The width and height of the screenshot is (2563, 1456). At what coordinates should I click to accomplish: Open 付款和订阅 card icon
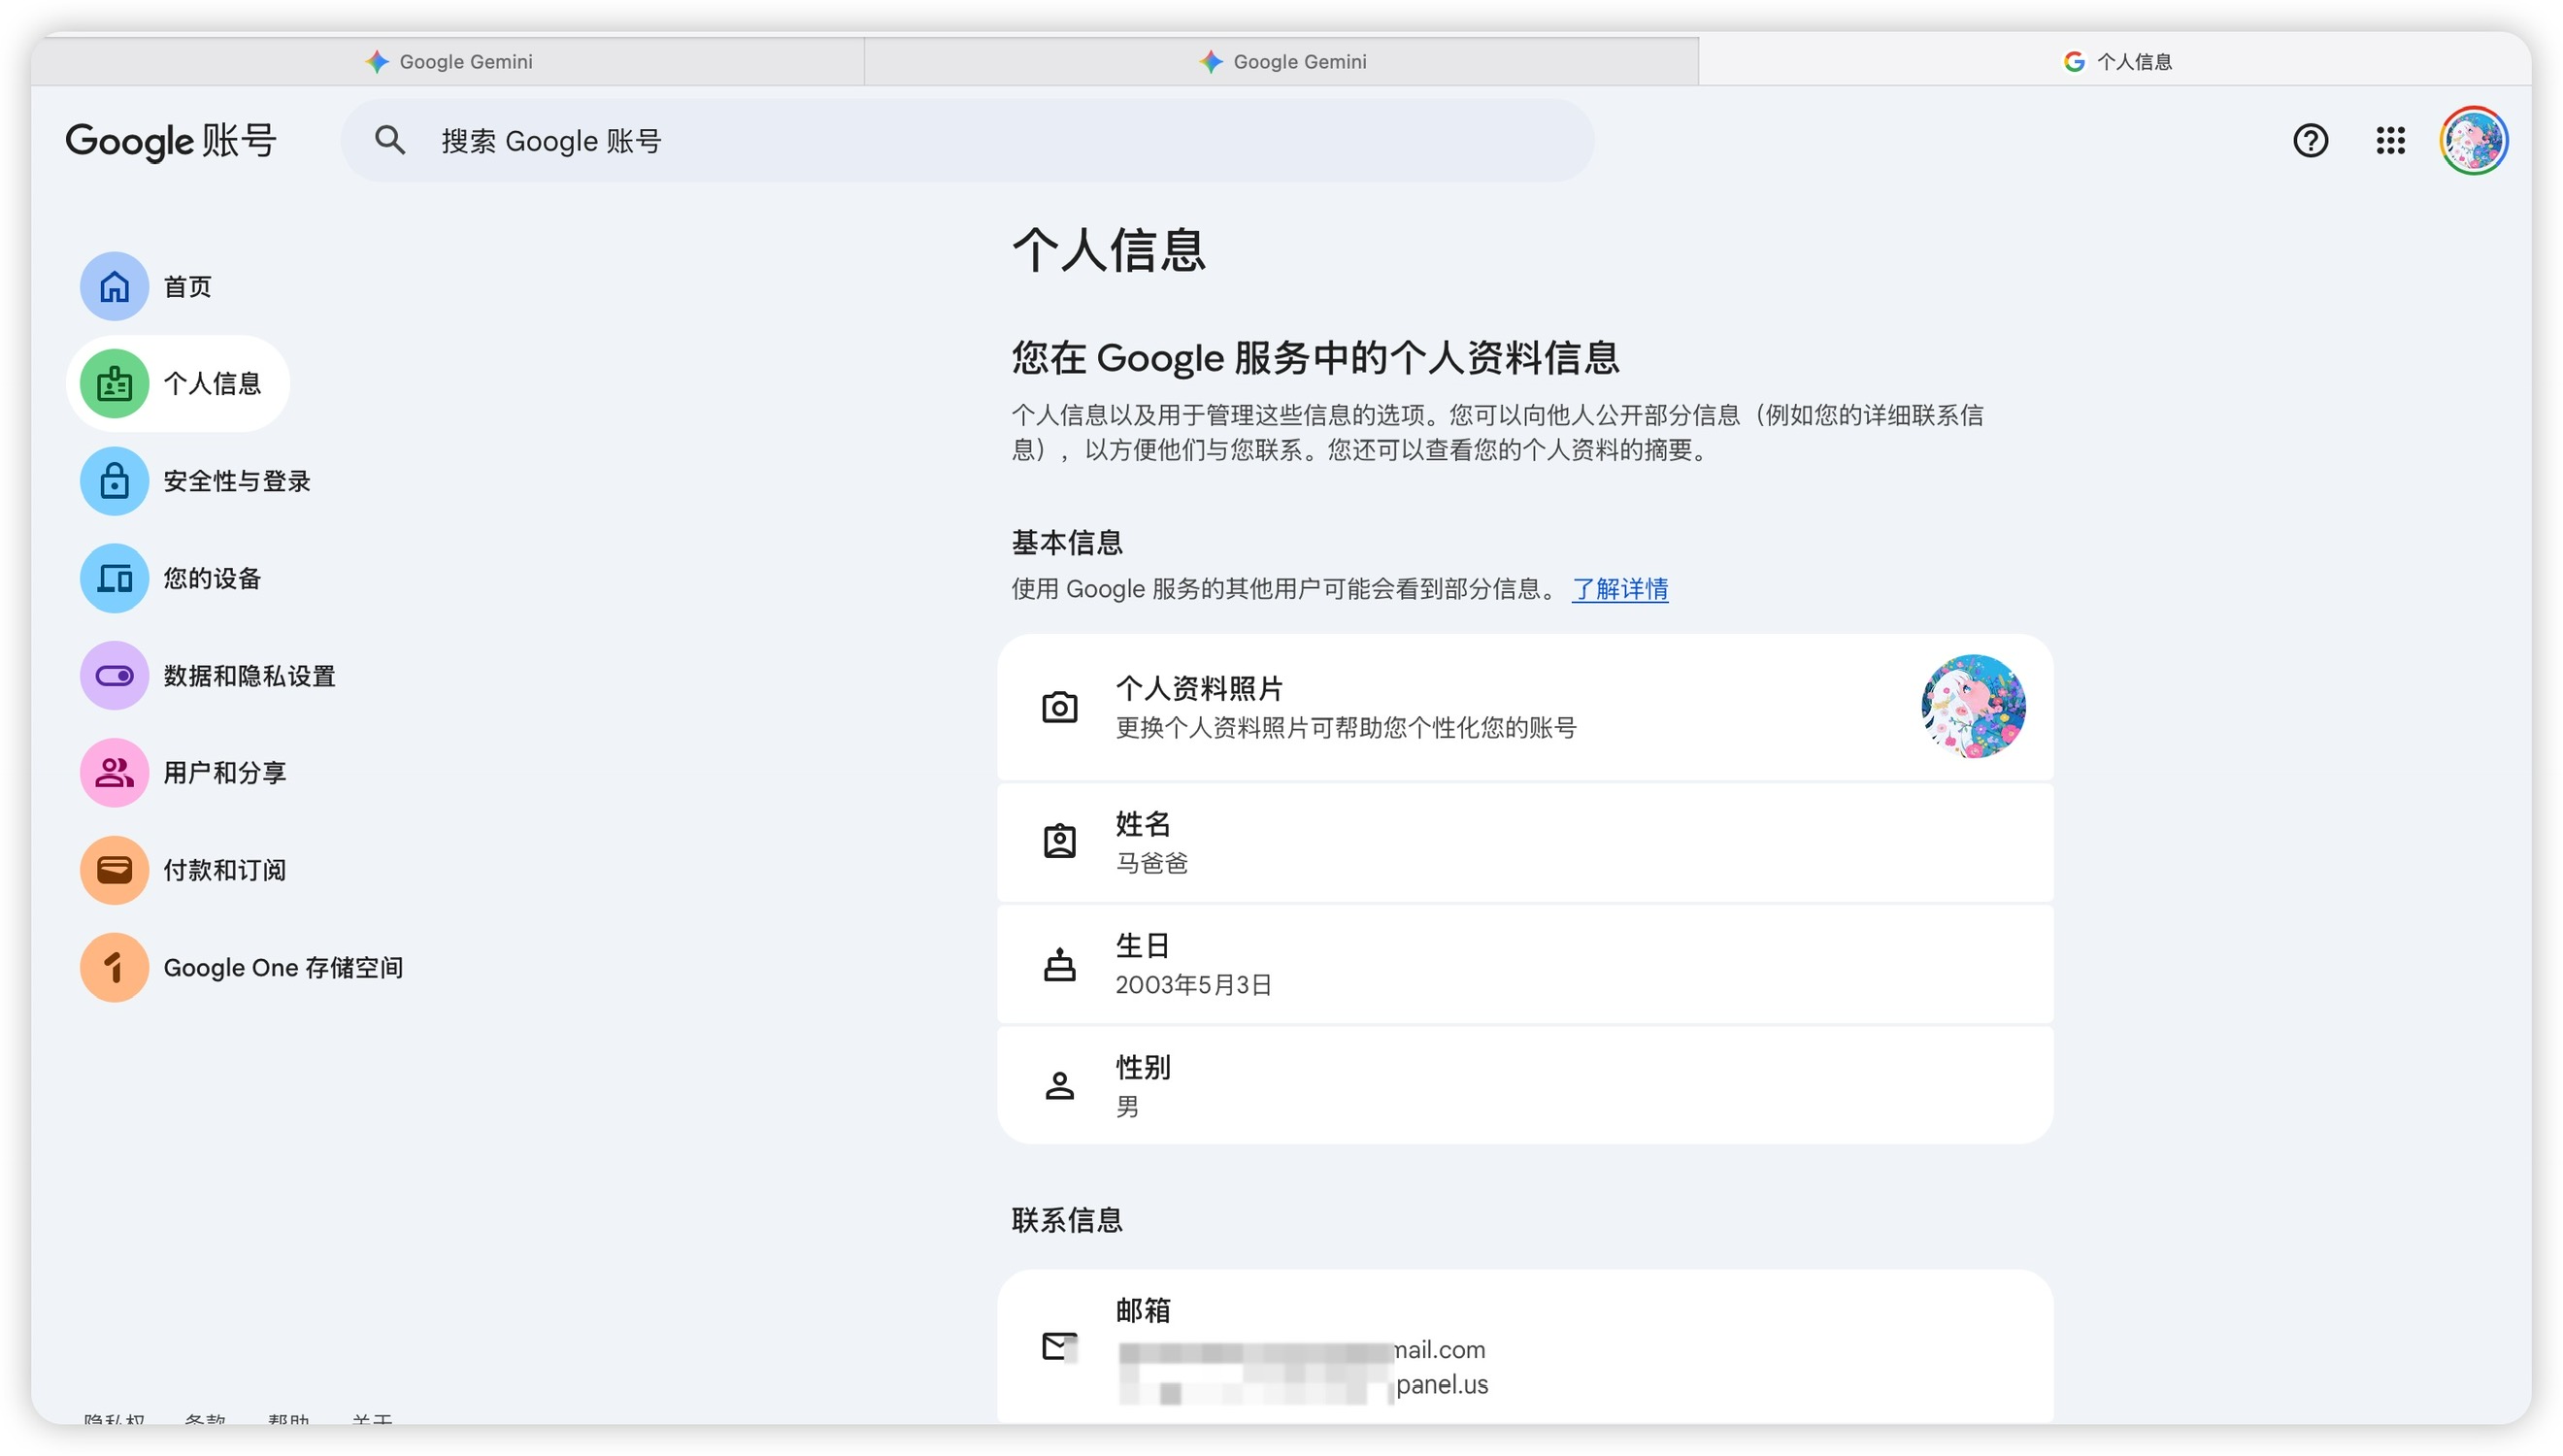pos(114,870)
